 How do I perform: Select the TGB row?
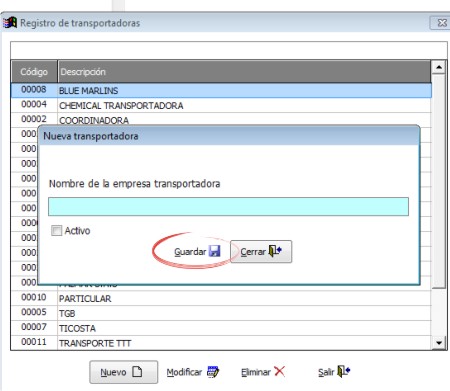pos(221,313)
